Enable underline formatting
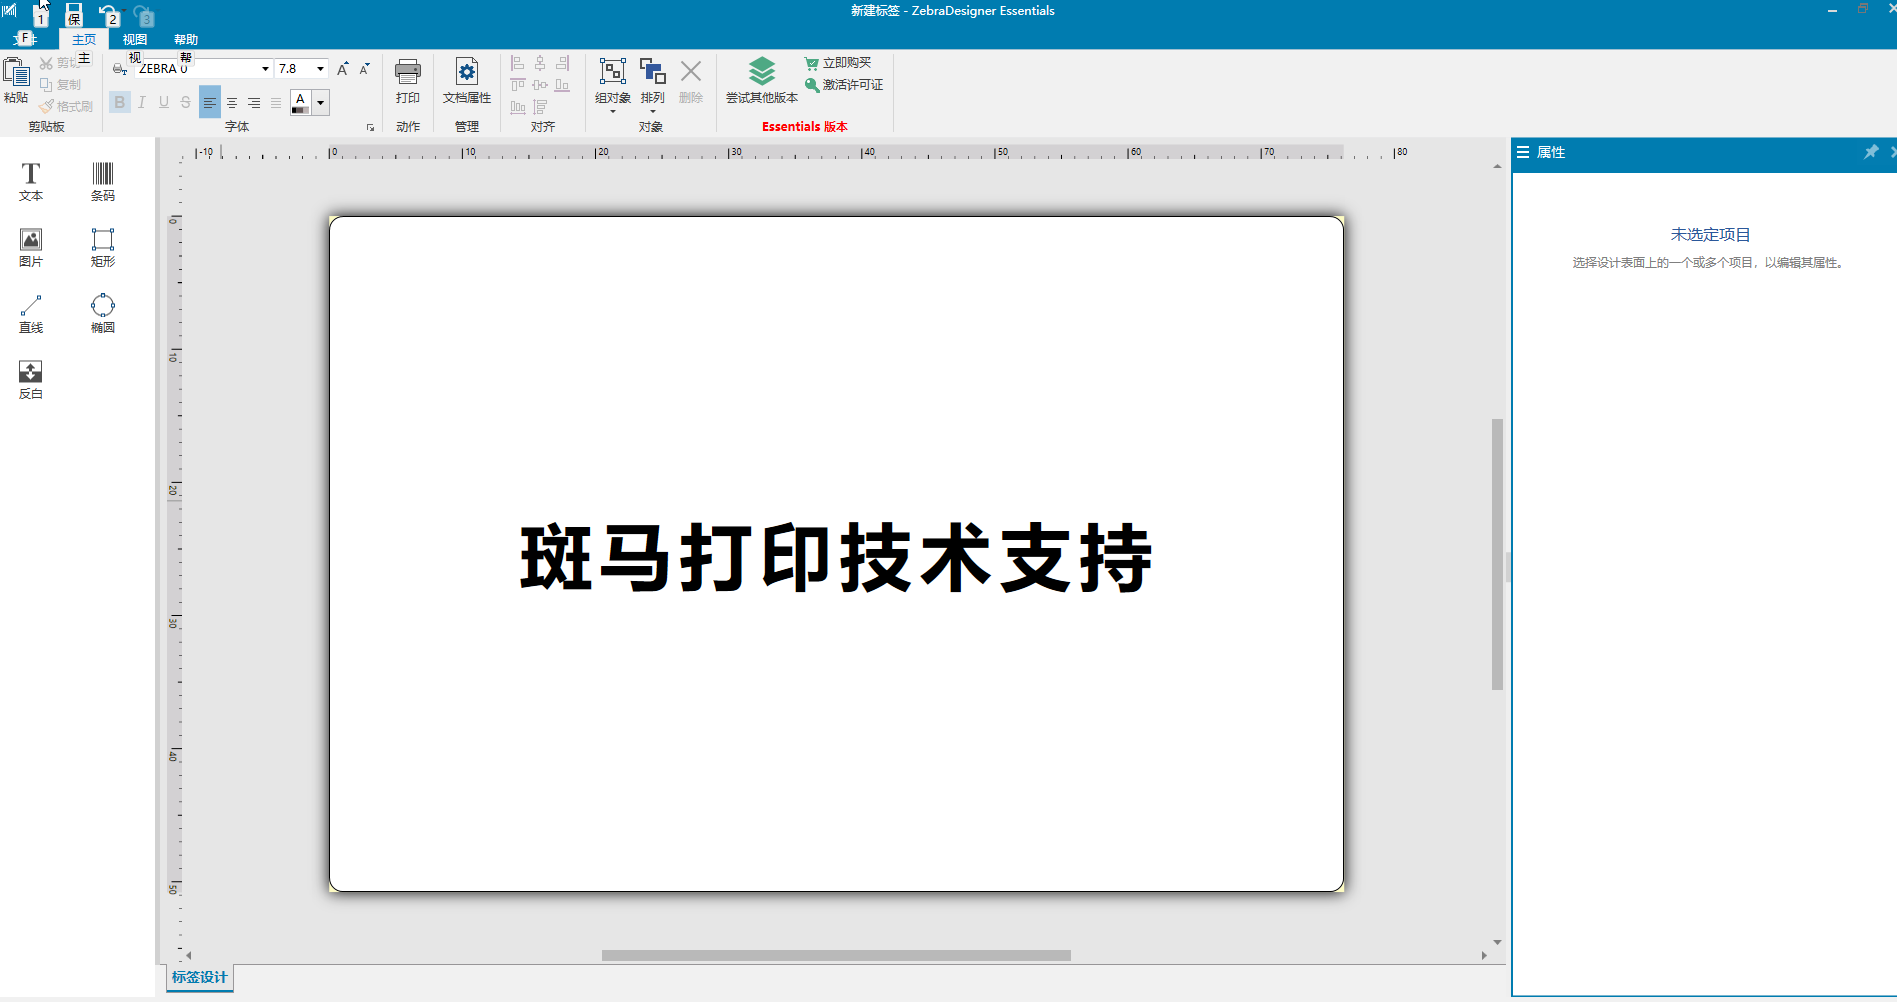Viewport: 1897px width, 1002px height. click(163, 101)
